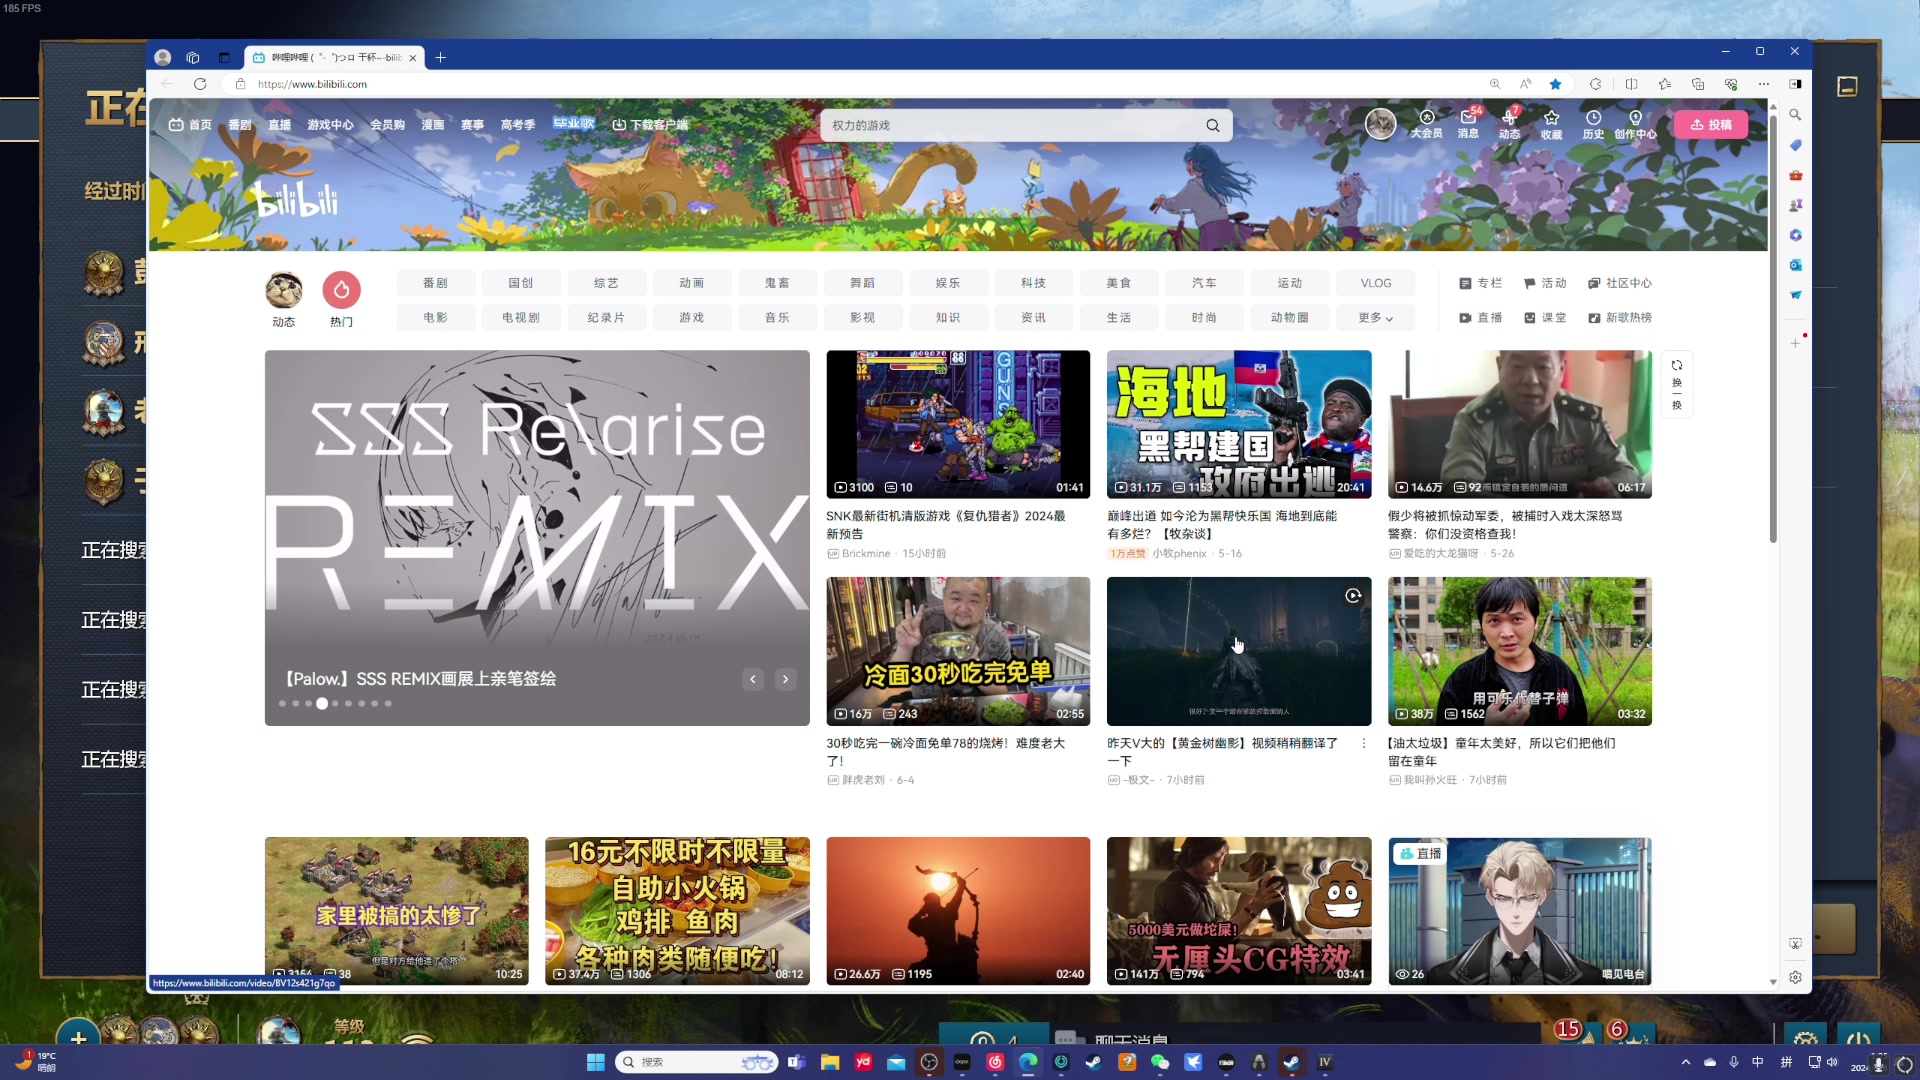Open 动态 feed icon in header
The height and width of the screenshot is (1080, 1920).
pos(1509,124)
